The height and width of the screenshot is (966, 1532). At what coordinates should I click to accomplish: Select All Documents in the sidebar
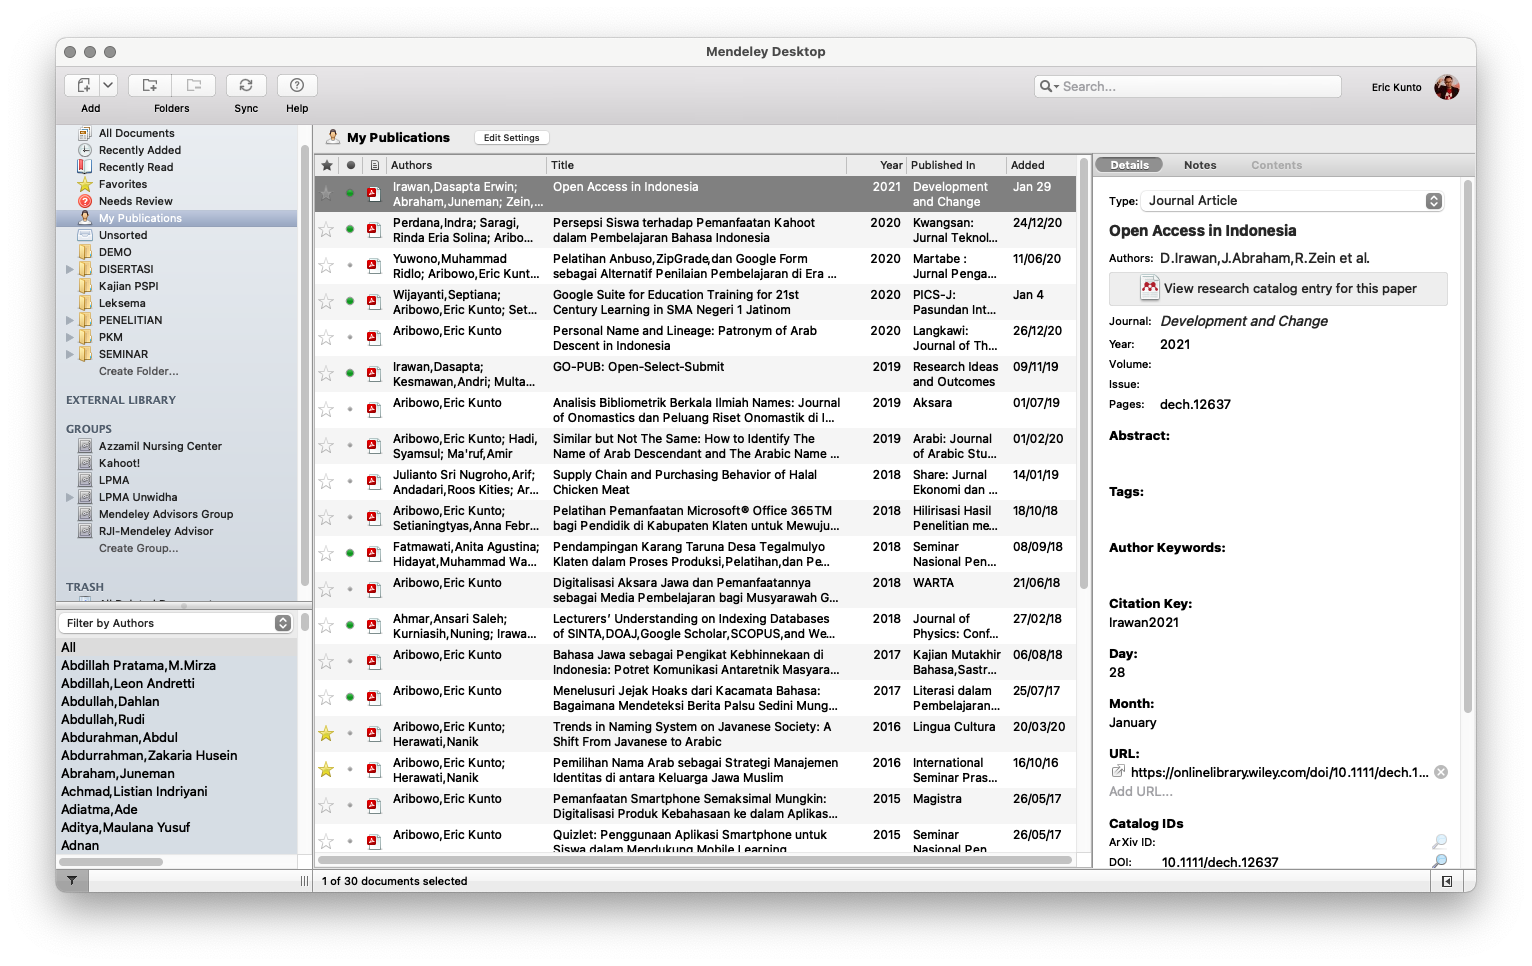click(x=136, y=133)
